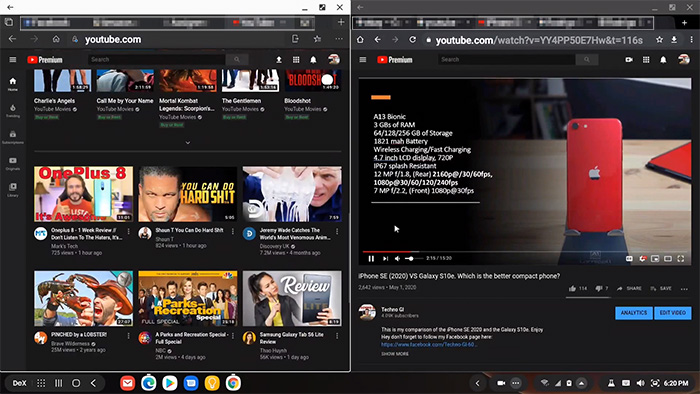Image resolution: width=700 pixels, height=394 pixels.
Task: Adjust the video volume slider
Action: (413, 258)
